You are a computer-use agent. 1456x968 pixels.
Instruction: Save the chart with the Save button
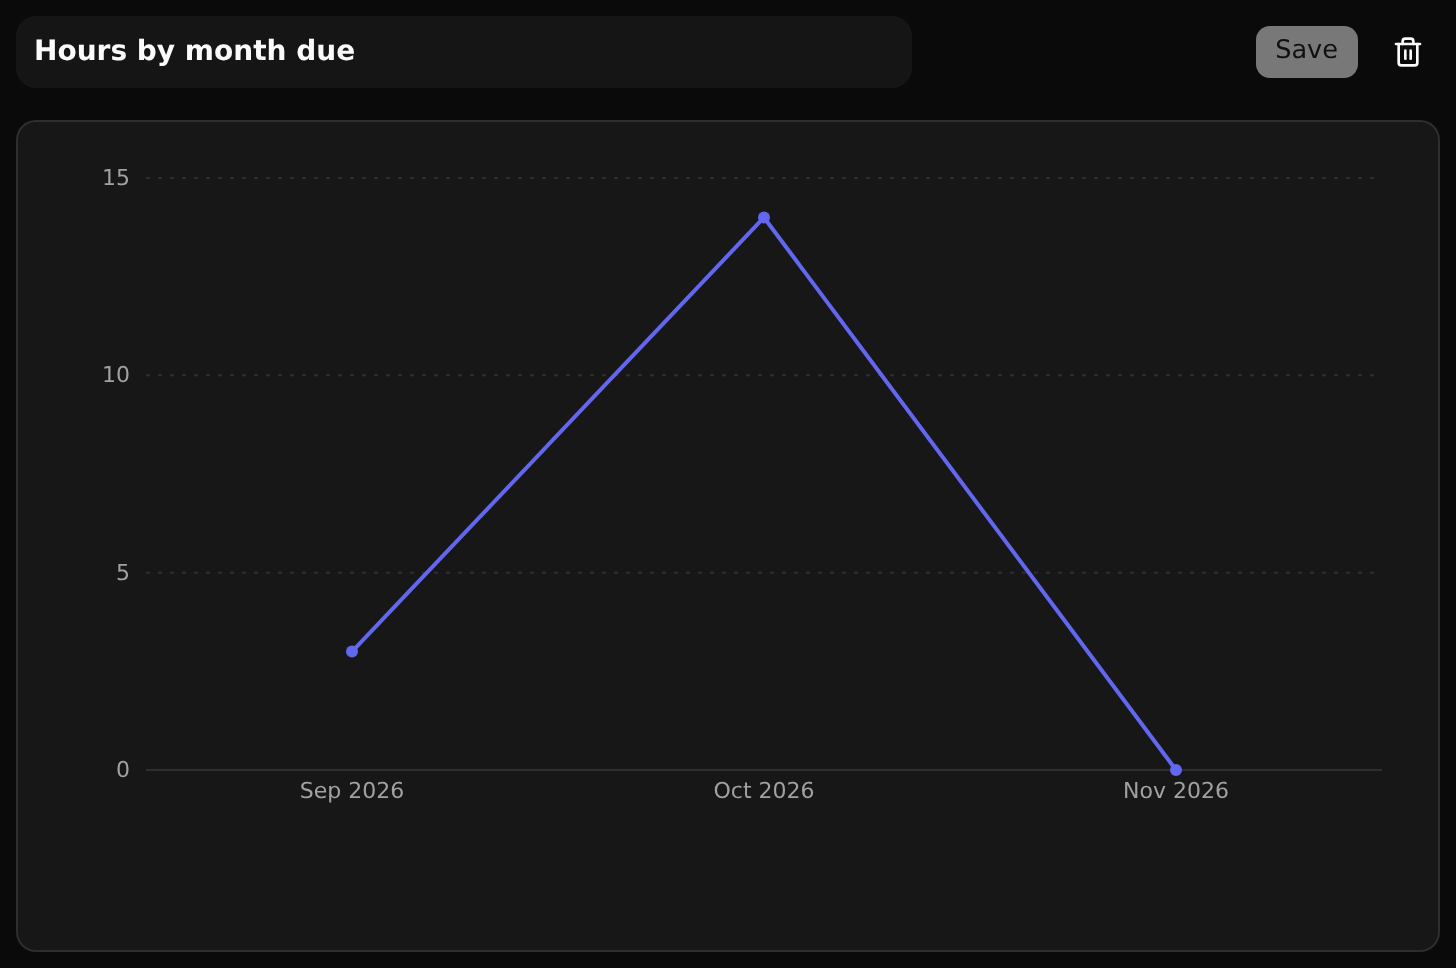click(1306, 52)
